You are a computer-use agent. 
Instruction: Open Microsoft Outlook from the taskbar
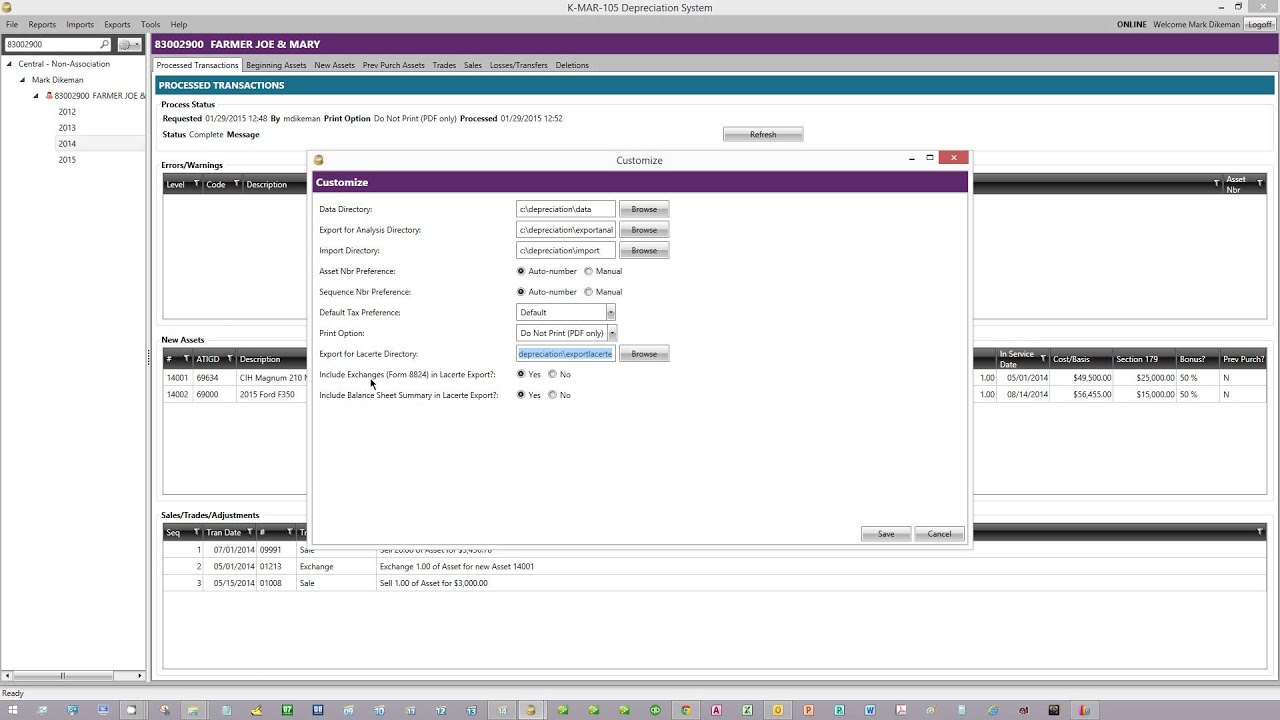778,710
